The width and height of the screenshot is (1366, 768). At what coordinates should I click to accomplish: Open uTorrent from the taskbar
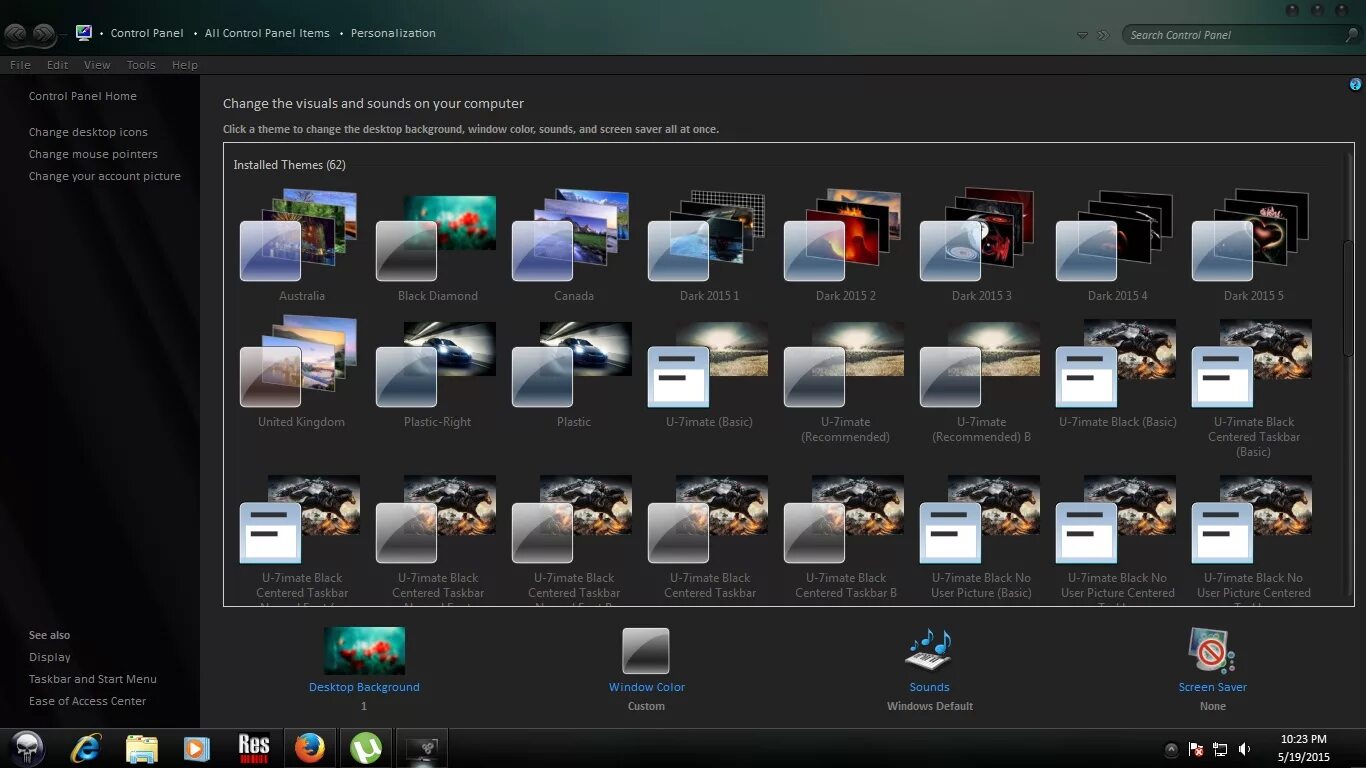366,747
